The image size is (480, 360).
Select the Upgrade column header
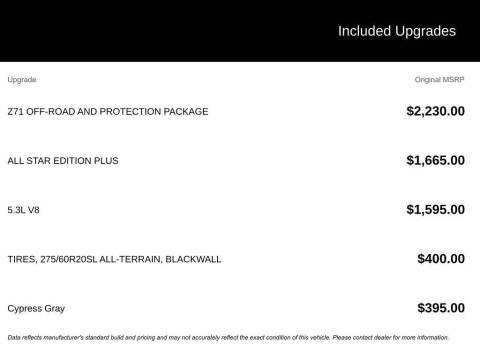coord(22,80)
